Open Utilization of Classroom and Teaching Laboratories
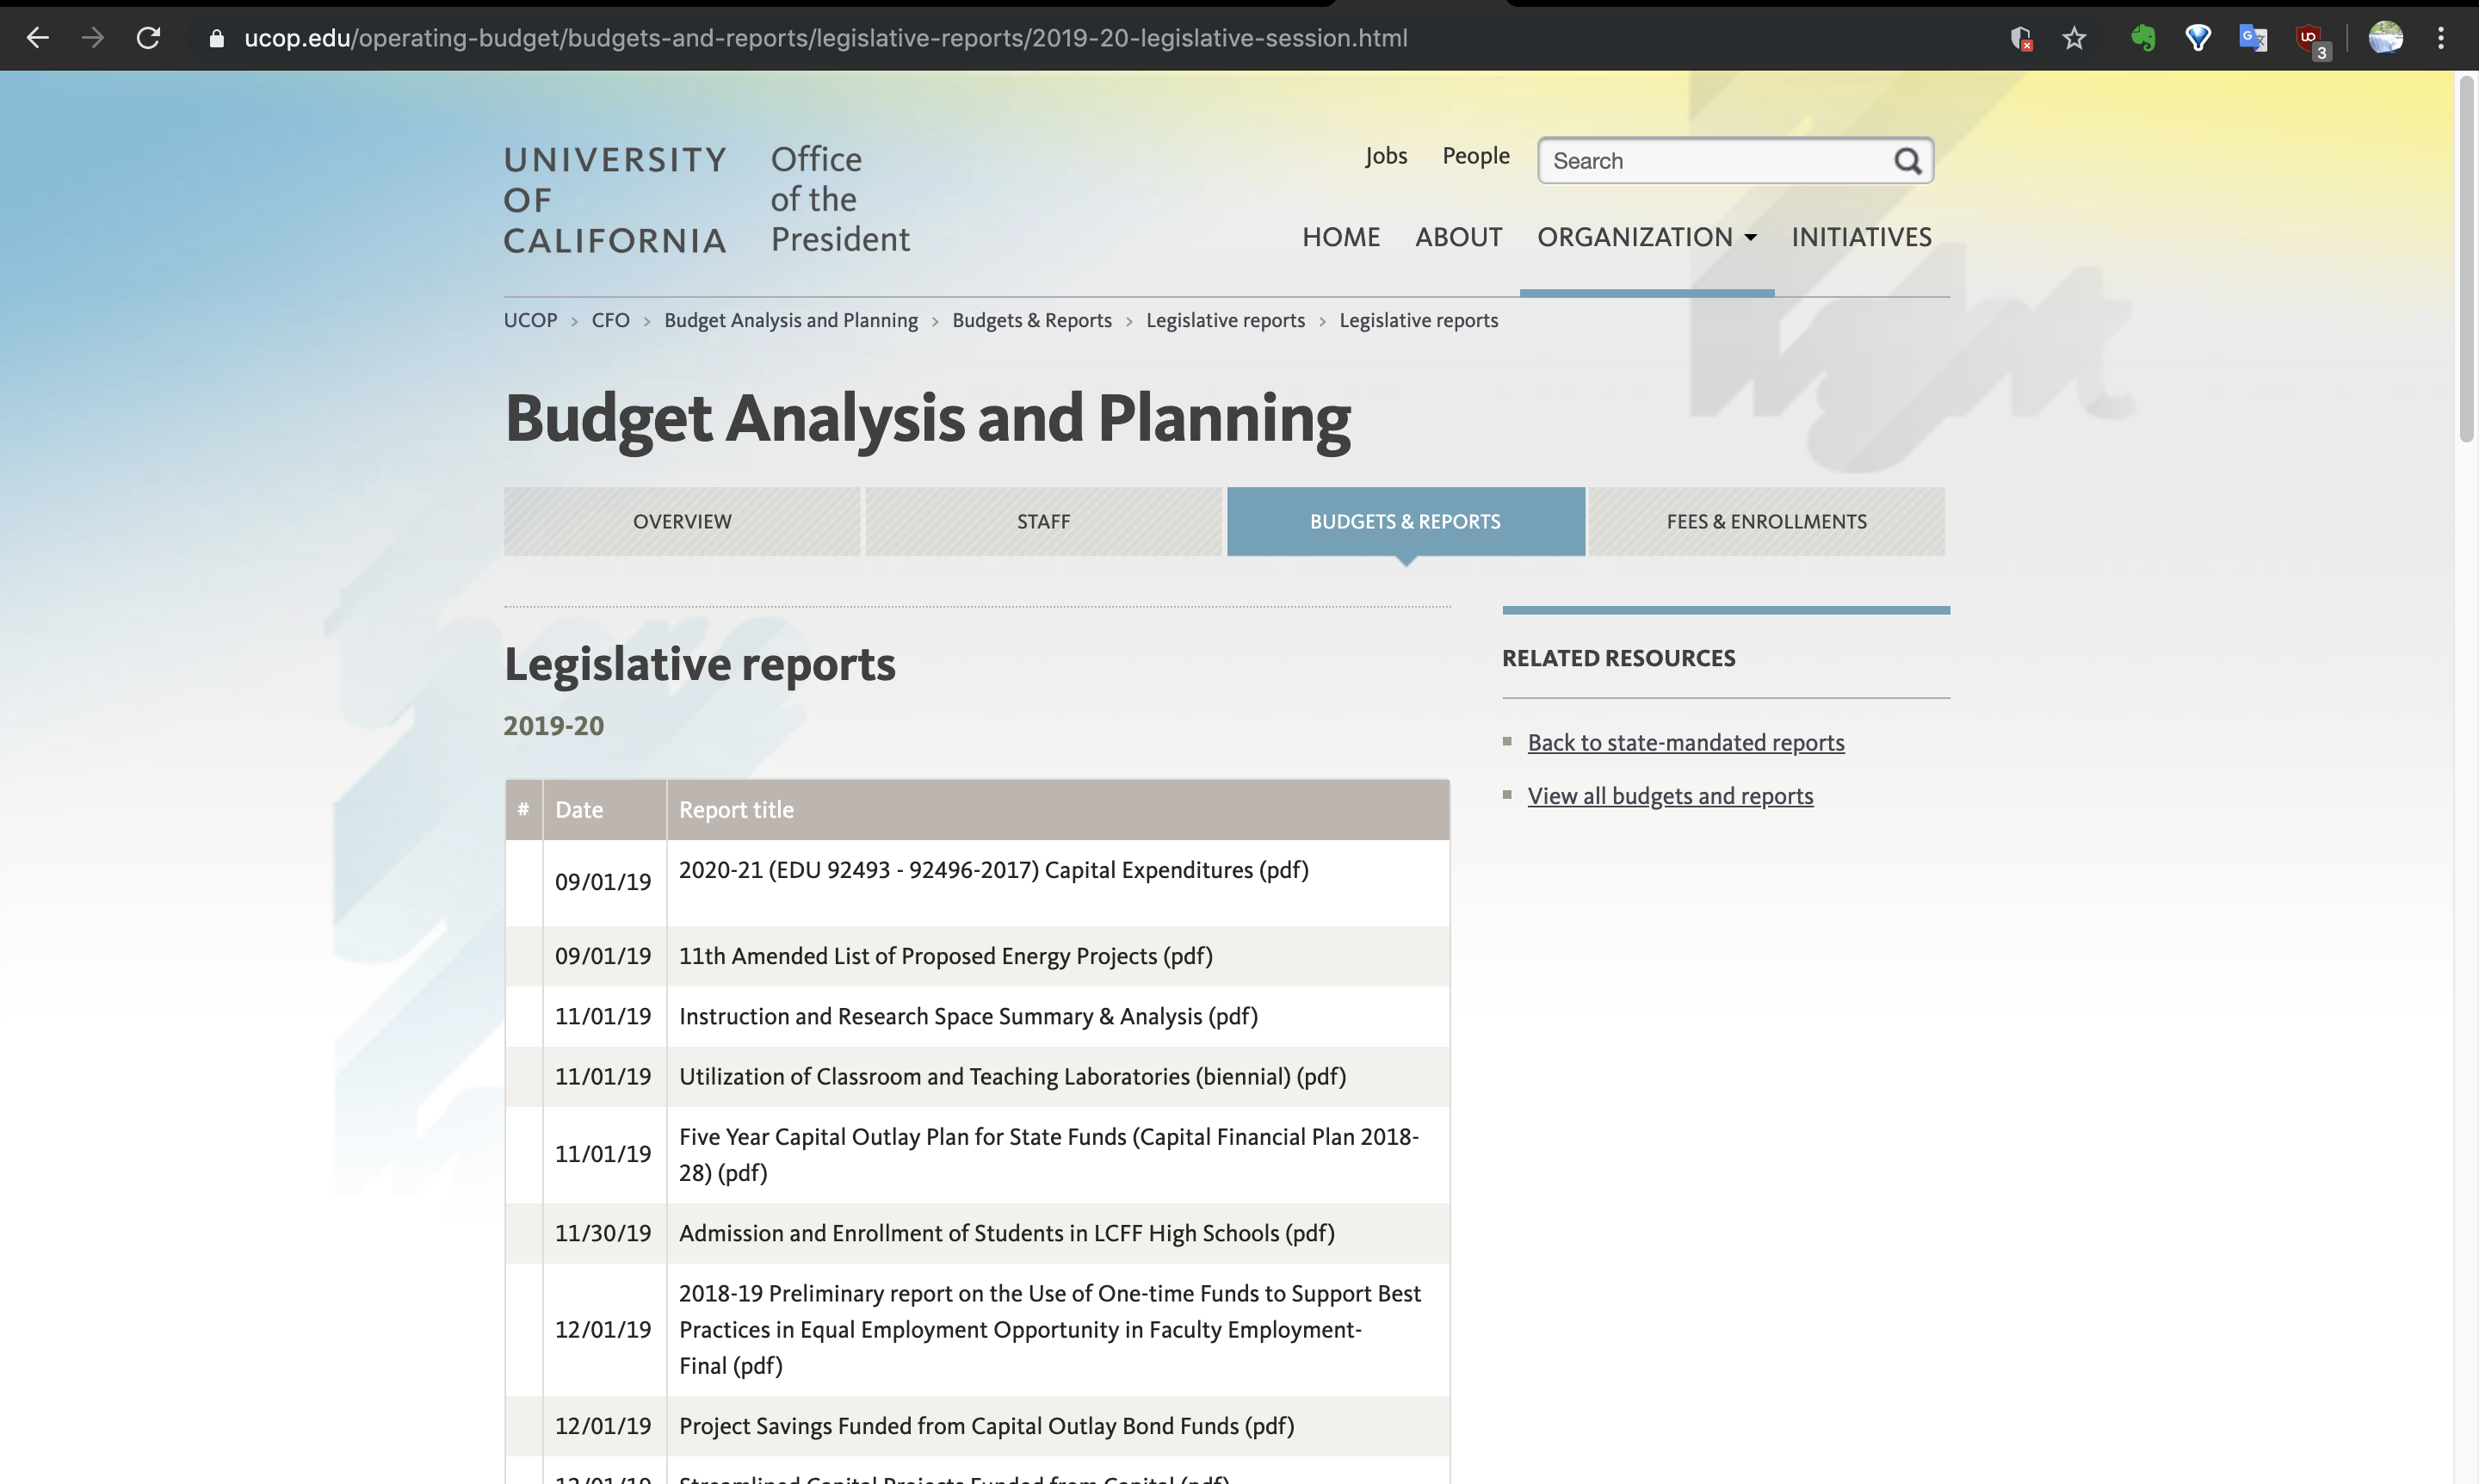 (x=1012, y=1076)
